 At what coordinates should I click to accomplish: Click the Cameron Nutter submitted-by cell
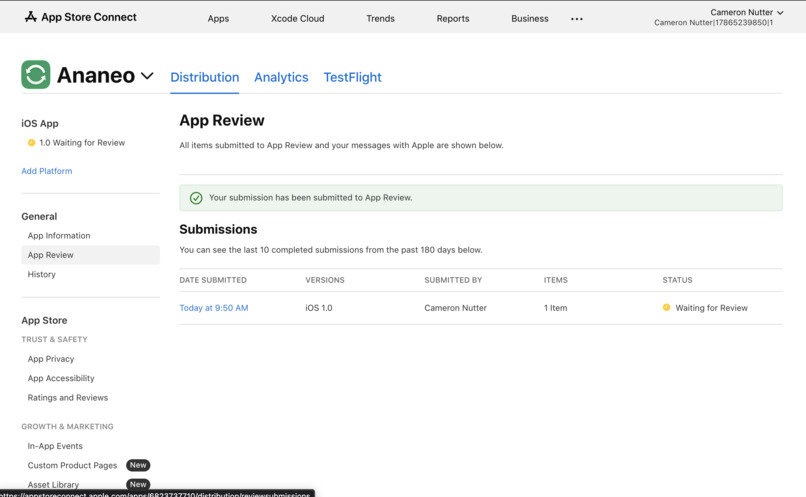(455, 308)
